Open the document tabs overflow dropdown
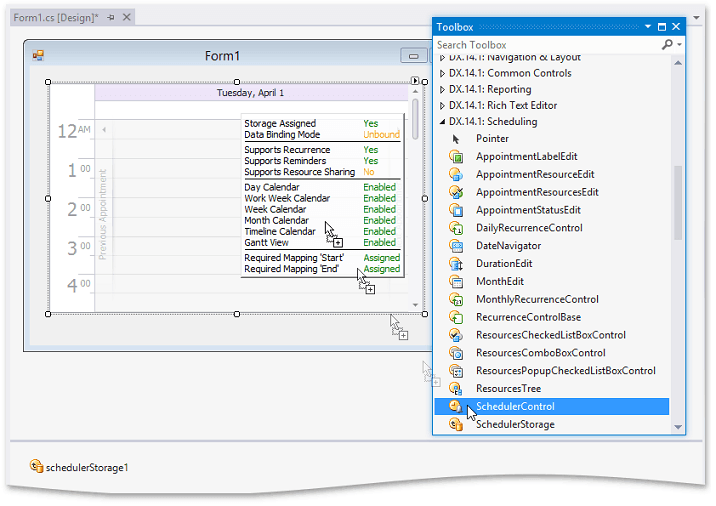This screenshot has height=506, width=716. click(696, 18)
